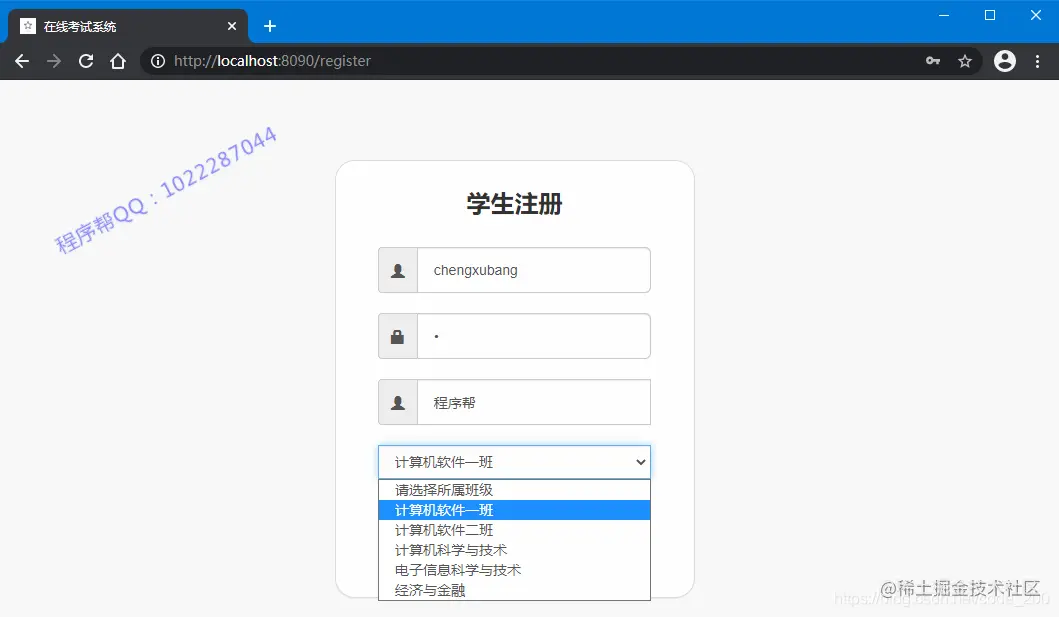The width and height of the screenshot is (1059, 617).
Task: Open a new tab with the plus button
Action: point(269,25)
